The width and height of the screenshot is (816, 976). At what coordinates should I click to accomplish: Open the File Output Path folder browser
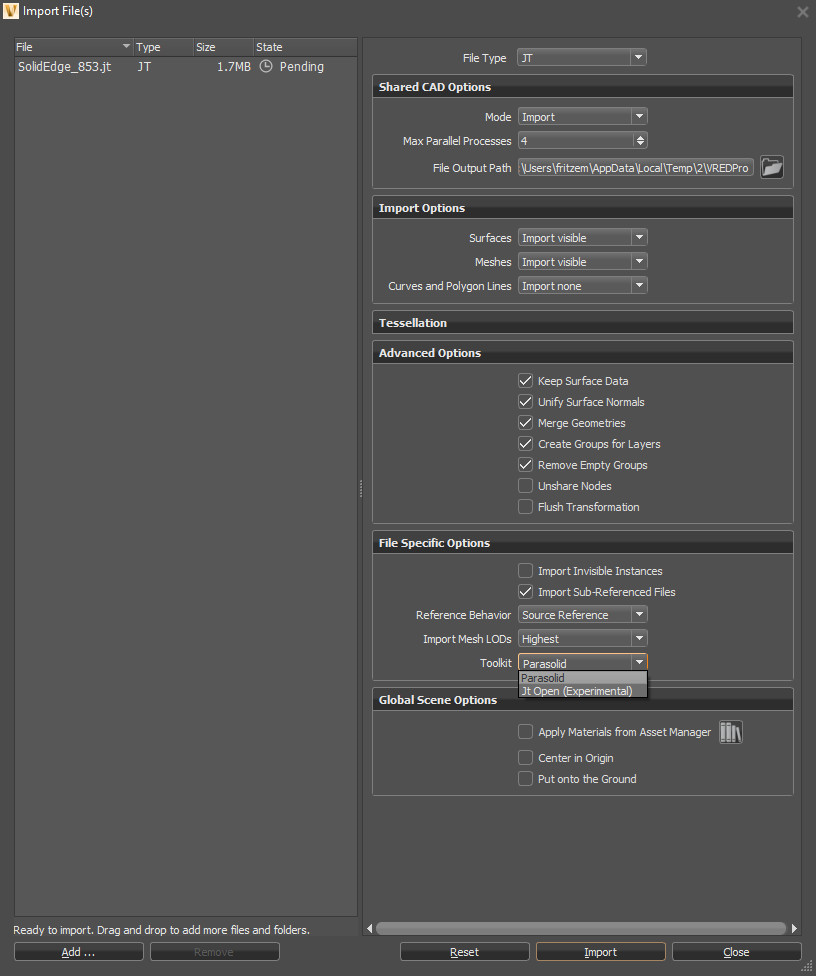[772, 167]
